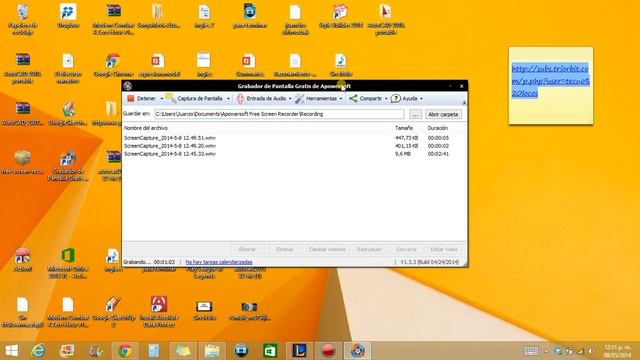
Task: Select the Papelera de reciclaje desktop icon
Action: point(22,18)
